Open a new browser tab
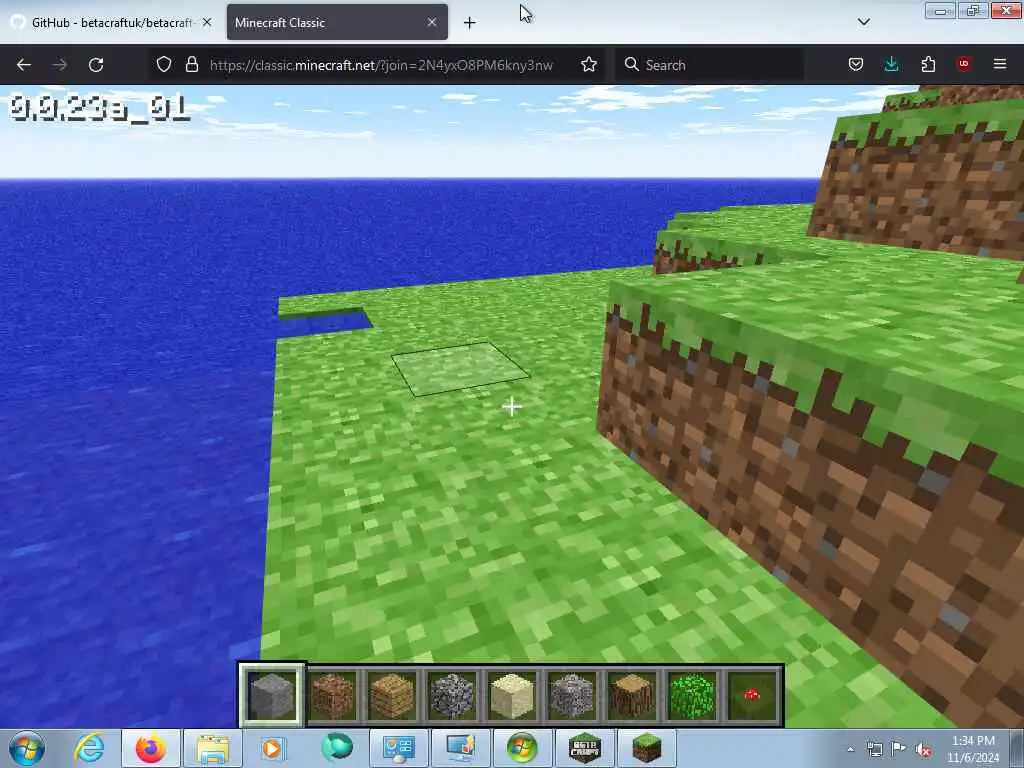Screen dimensions: 1024x768 coord(470,23)
